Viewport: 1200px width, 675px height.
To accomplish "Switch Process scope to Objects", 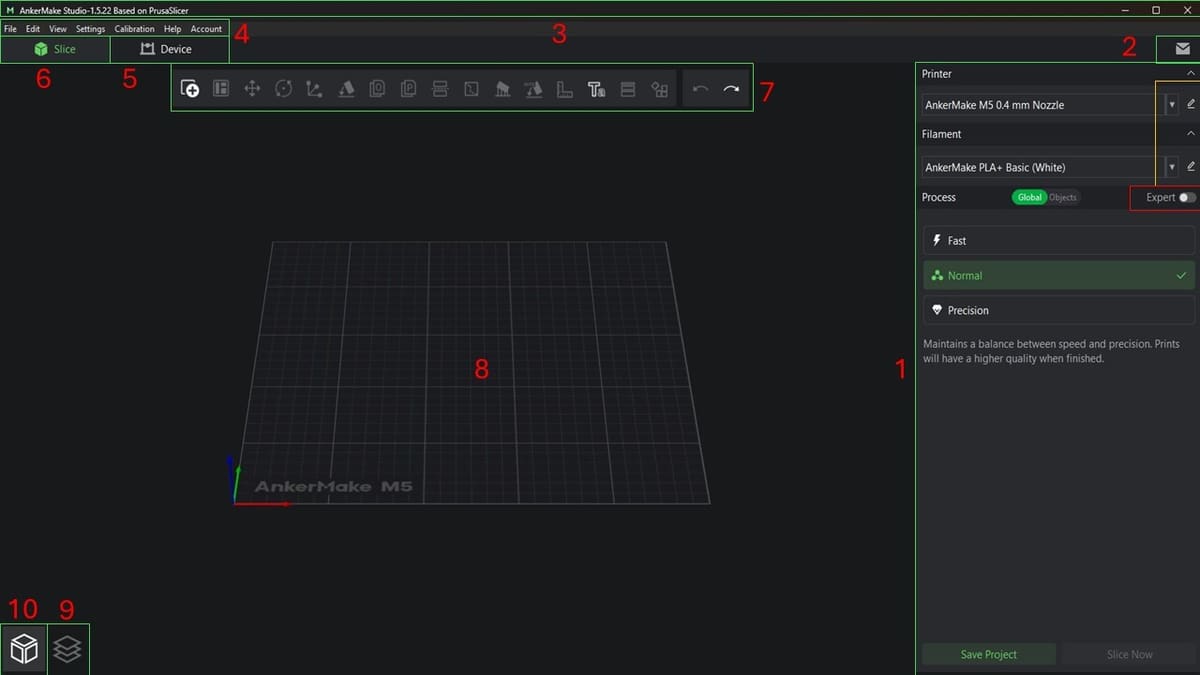I will click(x=1063, y=197).
